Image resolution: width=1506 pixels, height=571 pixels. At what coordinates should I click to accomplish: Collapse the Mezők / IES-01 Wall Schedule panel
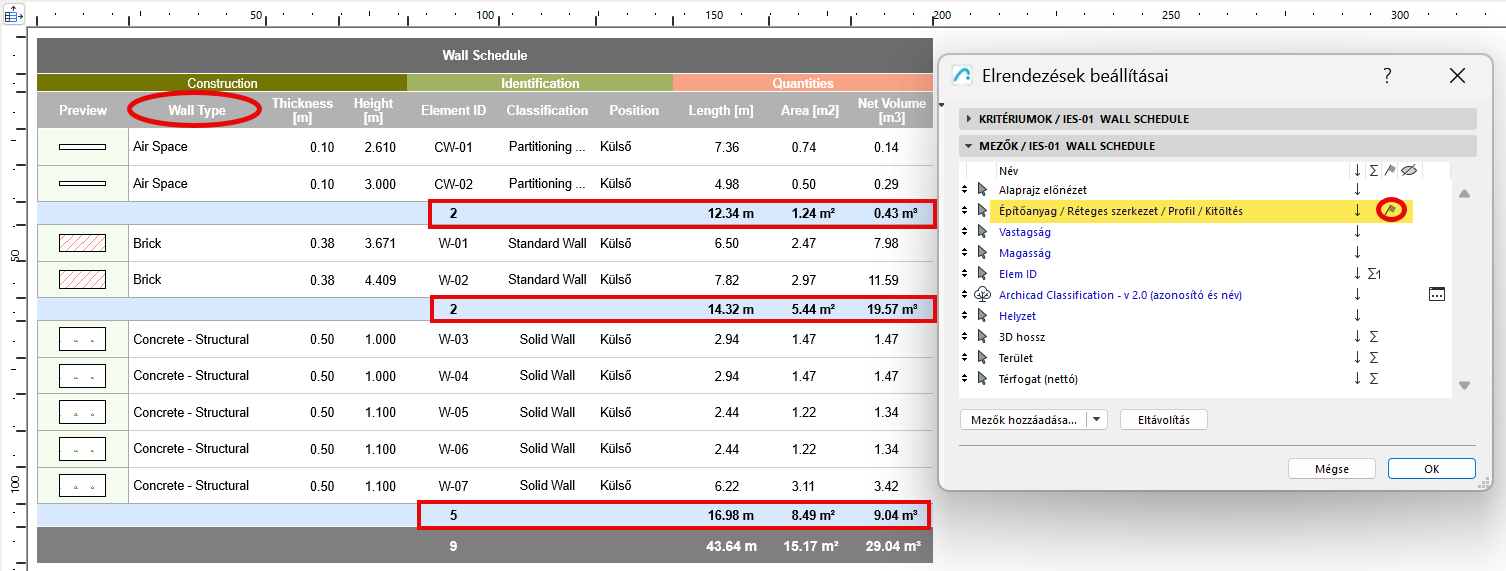[969, 146]
